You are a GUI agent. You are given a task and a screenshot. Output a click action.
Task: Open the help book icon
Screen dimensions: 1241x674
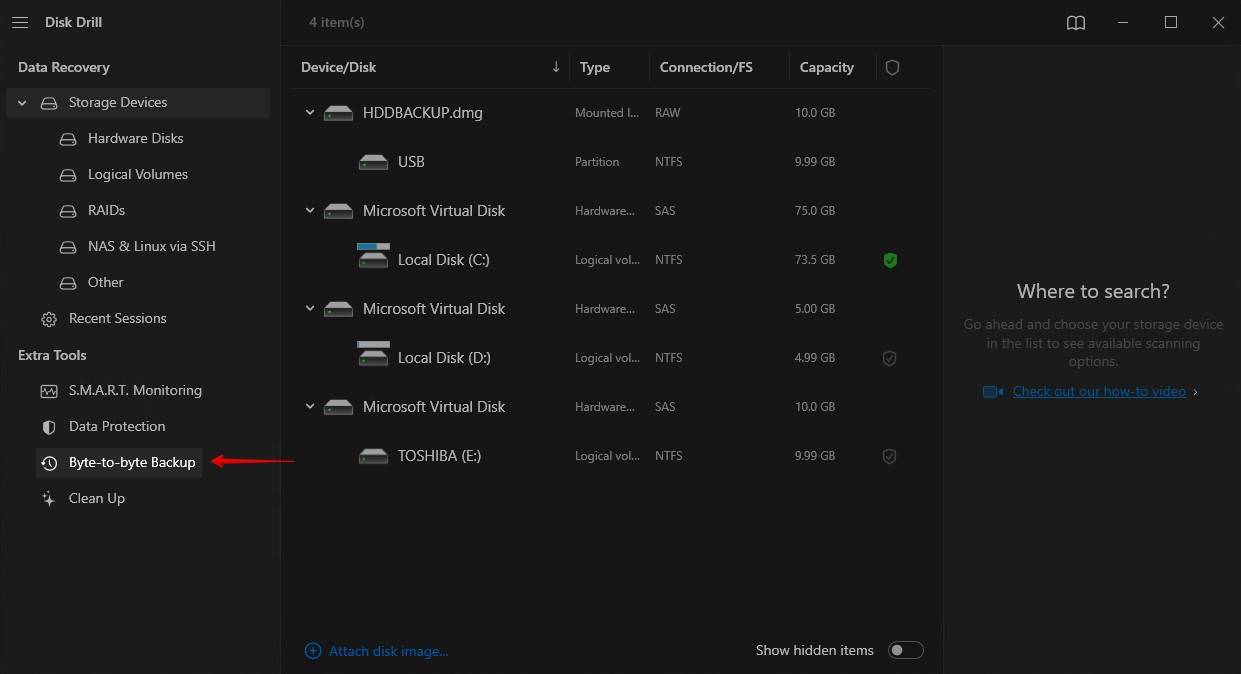tap(1076, 23)
